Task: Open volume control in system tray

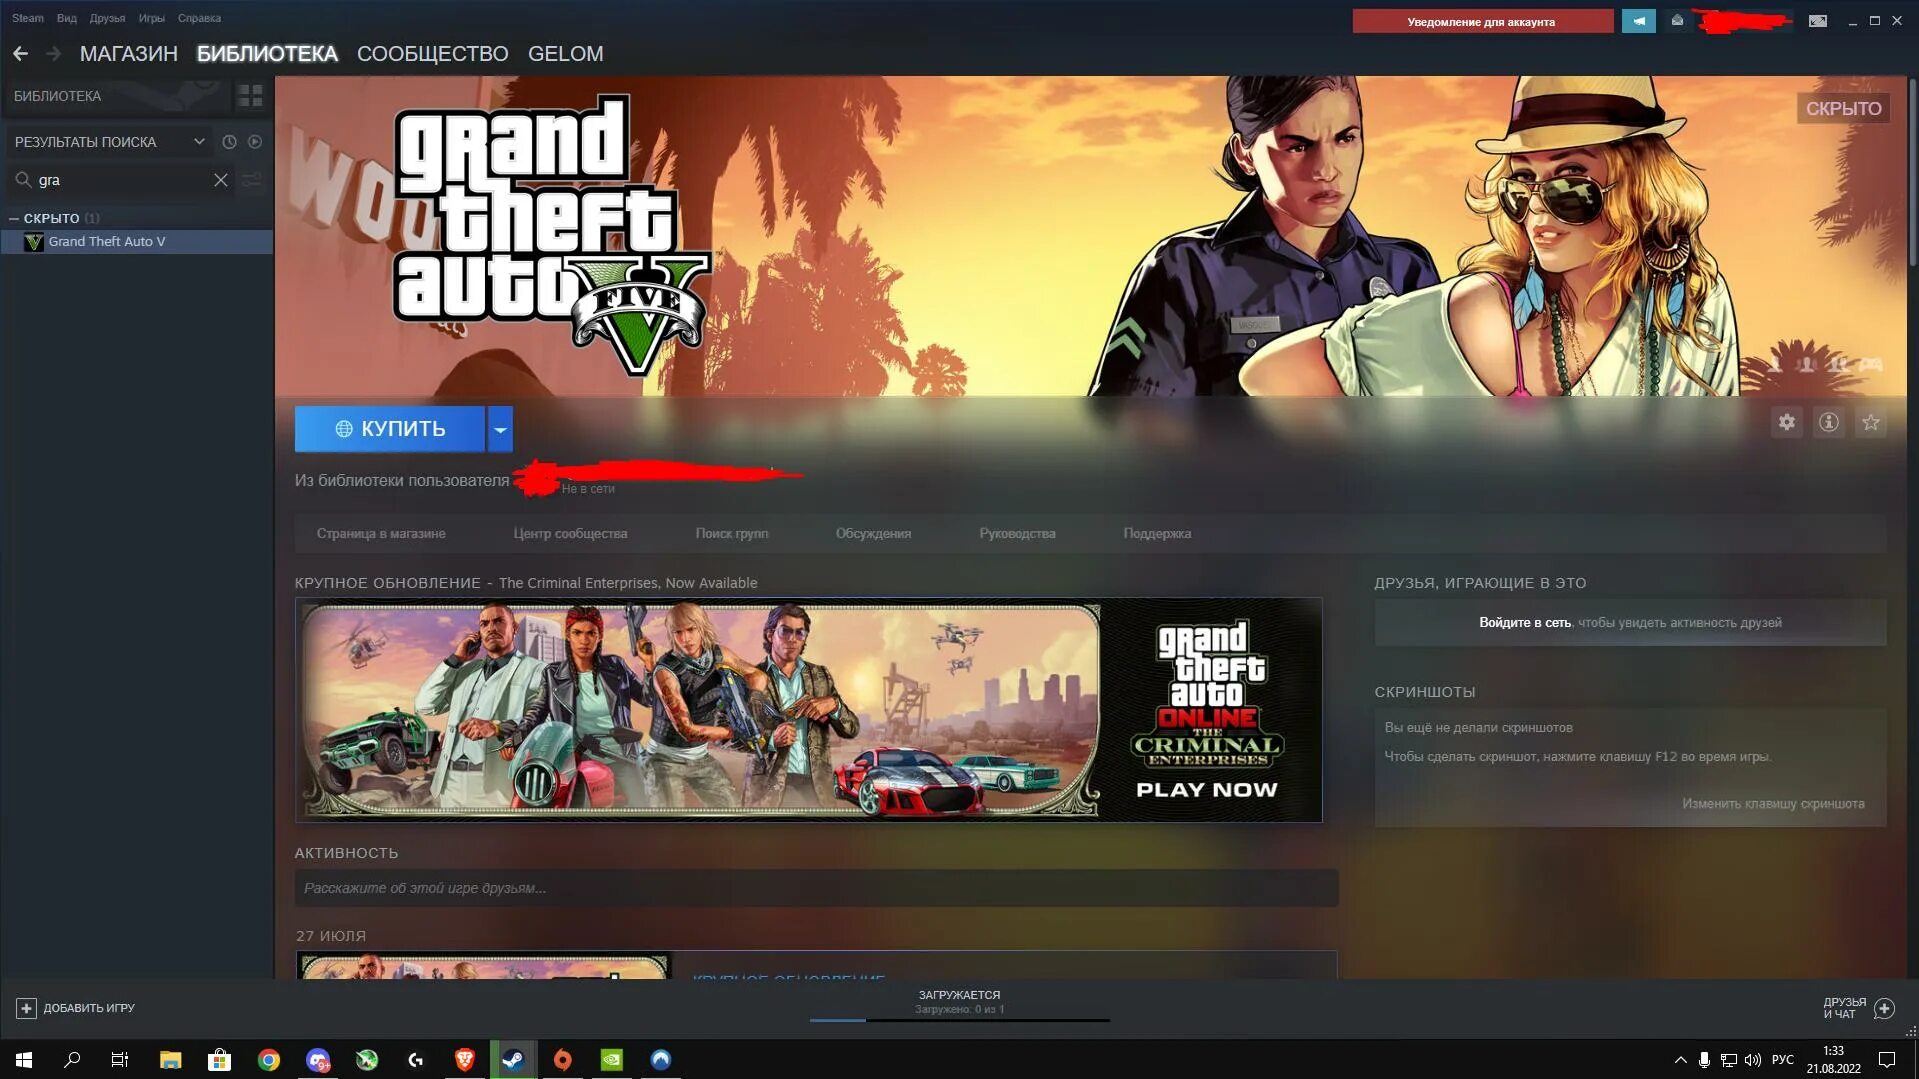Action: pos(1753,1060)
